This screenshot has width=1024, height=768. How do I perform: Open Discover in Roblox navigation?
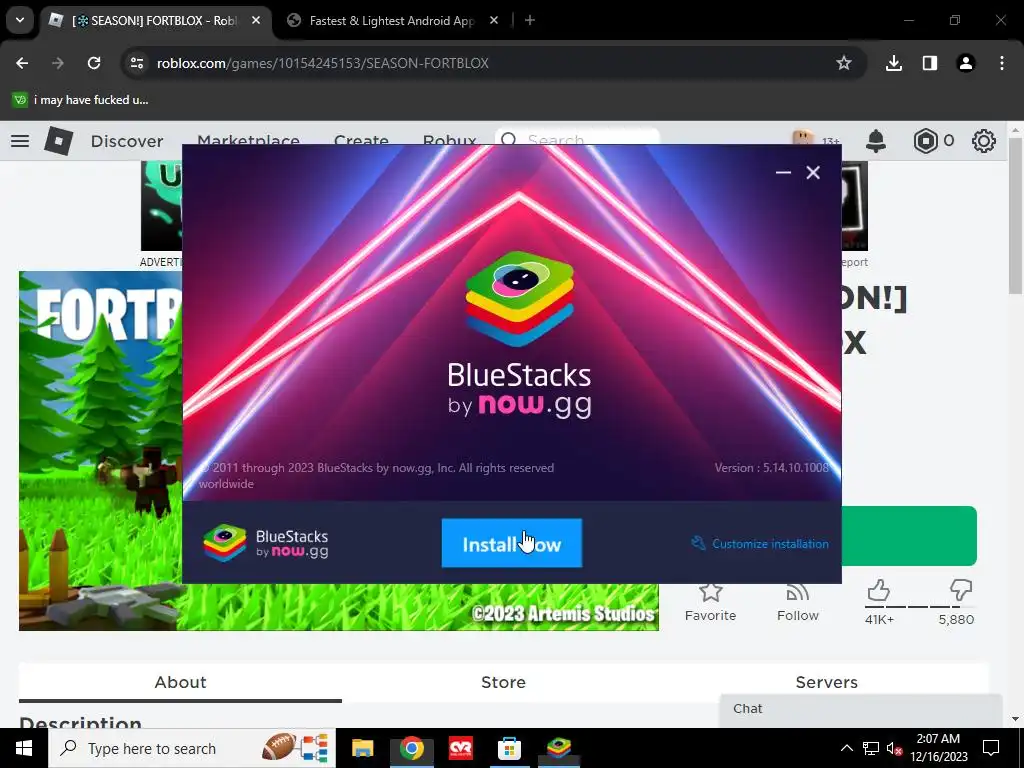127,141
